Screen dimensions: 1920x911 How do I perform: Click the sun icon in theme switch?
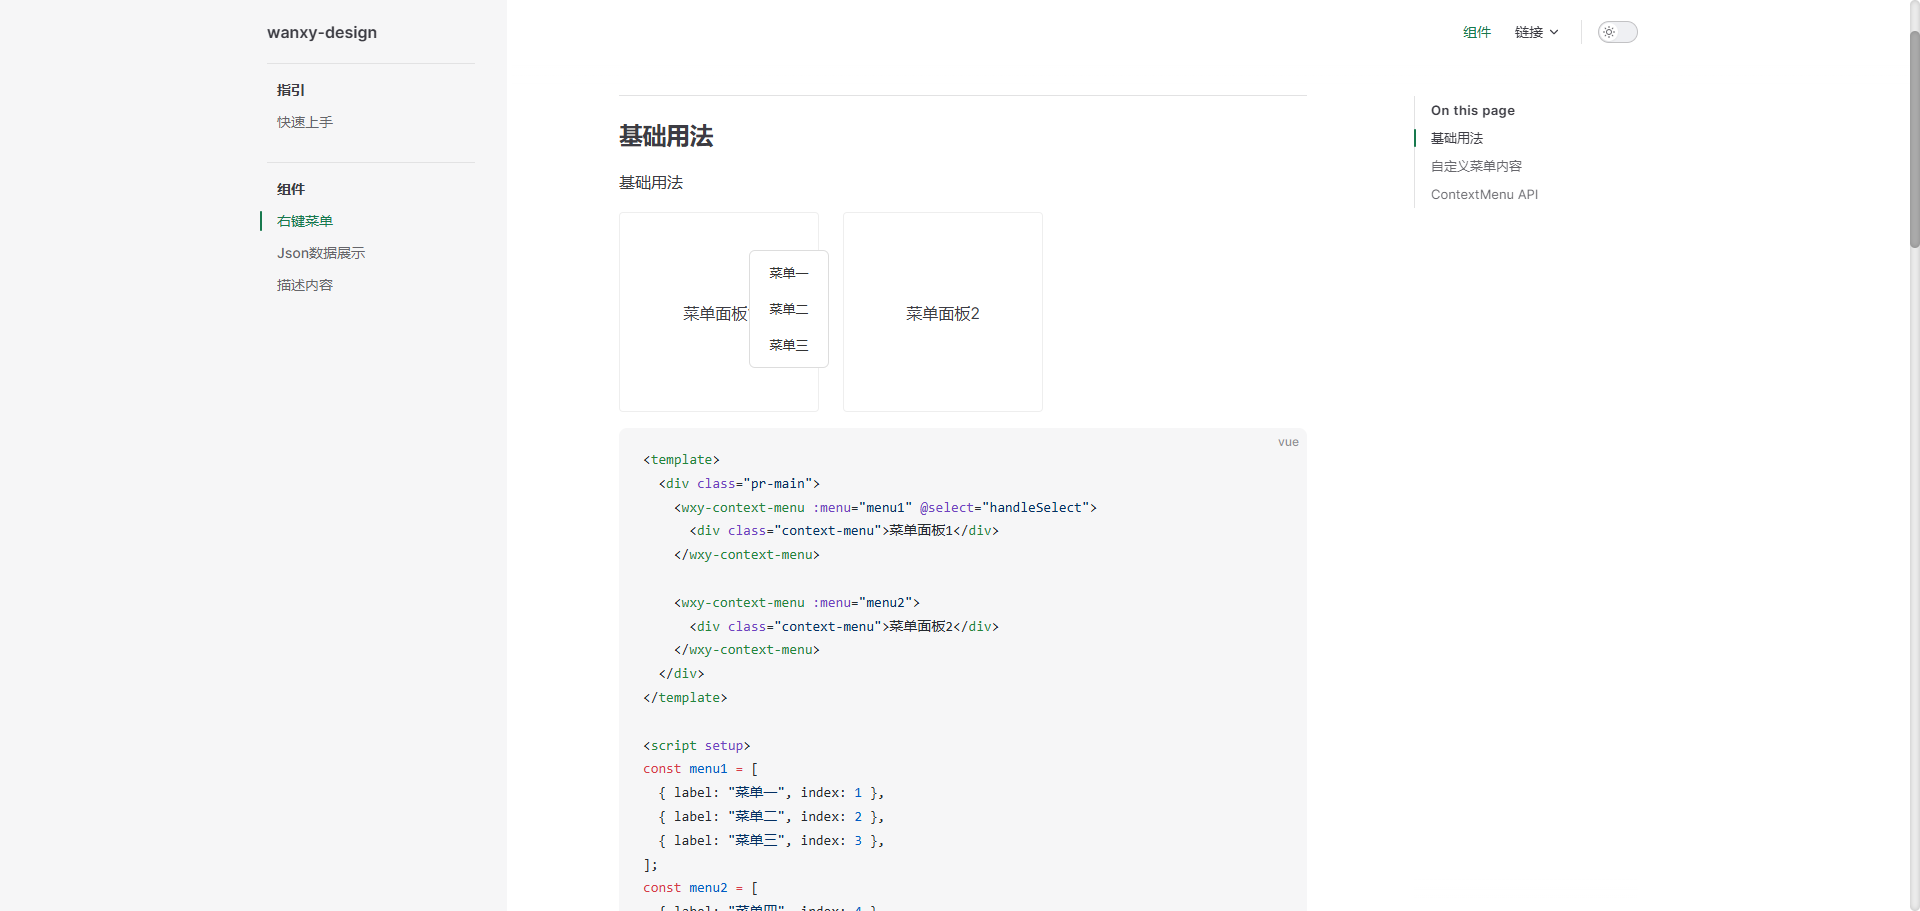coord(1609,32)
